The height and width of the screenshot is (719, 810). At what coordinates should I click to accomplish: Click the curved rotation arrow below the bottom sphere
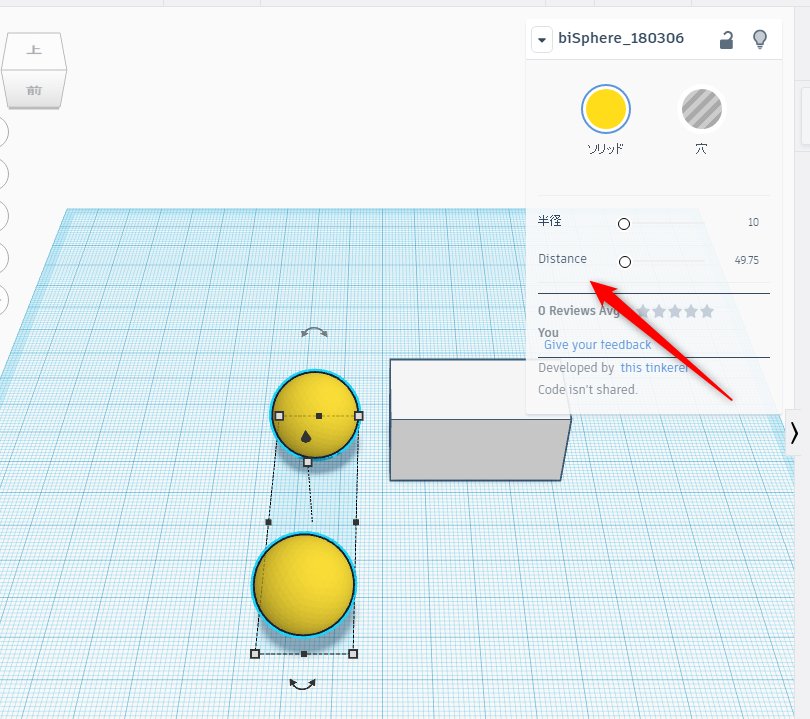click(303, 682)
